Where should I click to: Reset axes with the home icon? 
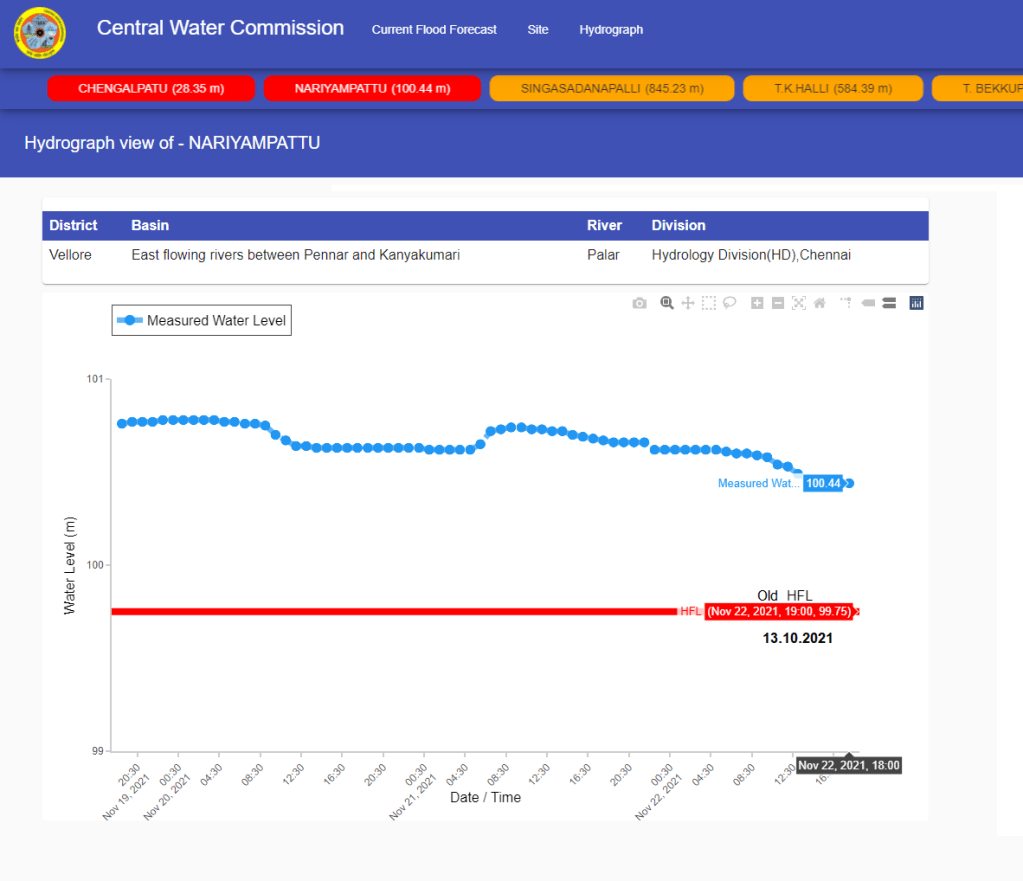(x=819, y=303)
